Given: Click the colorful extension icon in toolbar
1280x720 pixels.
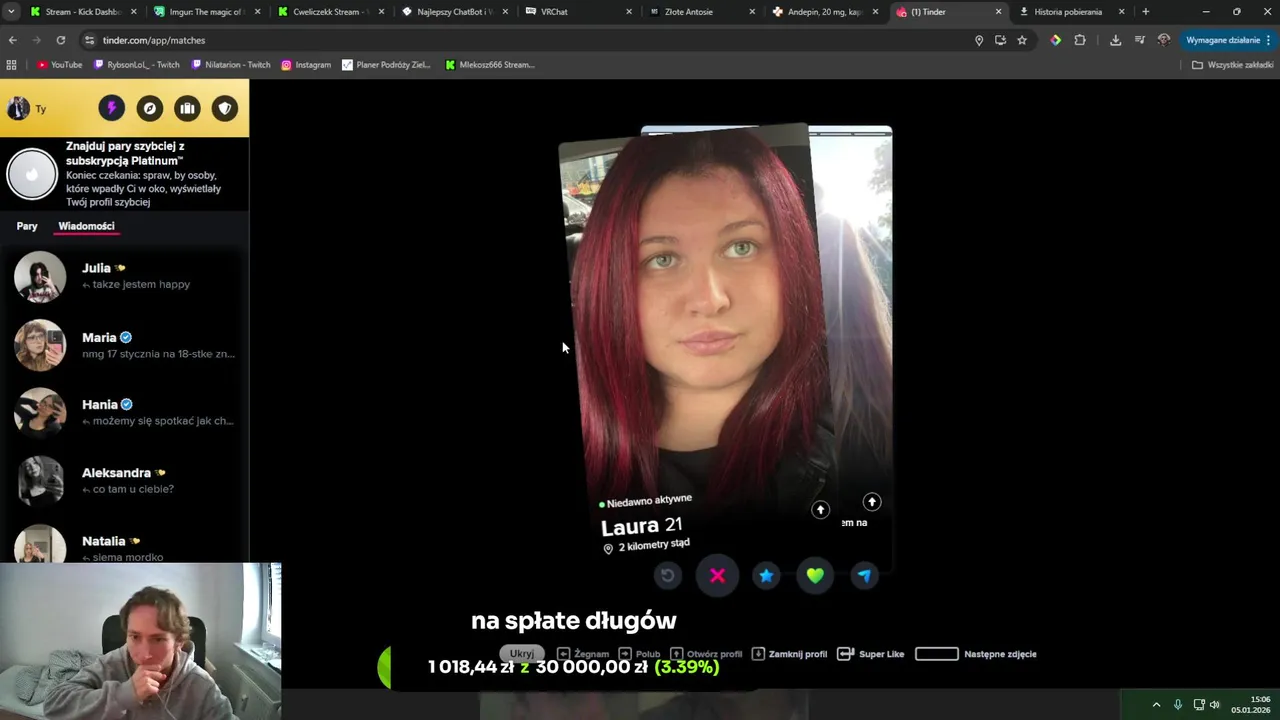Looking at the screenshot, I should pos(1055,40).
